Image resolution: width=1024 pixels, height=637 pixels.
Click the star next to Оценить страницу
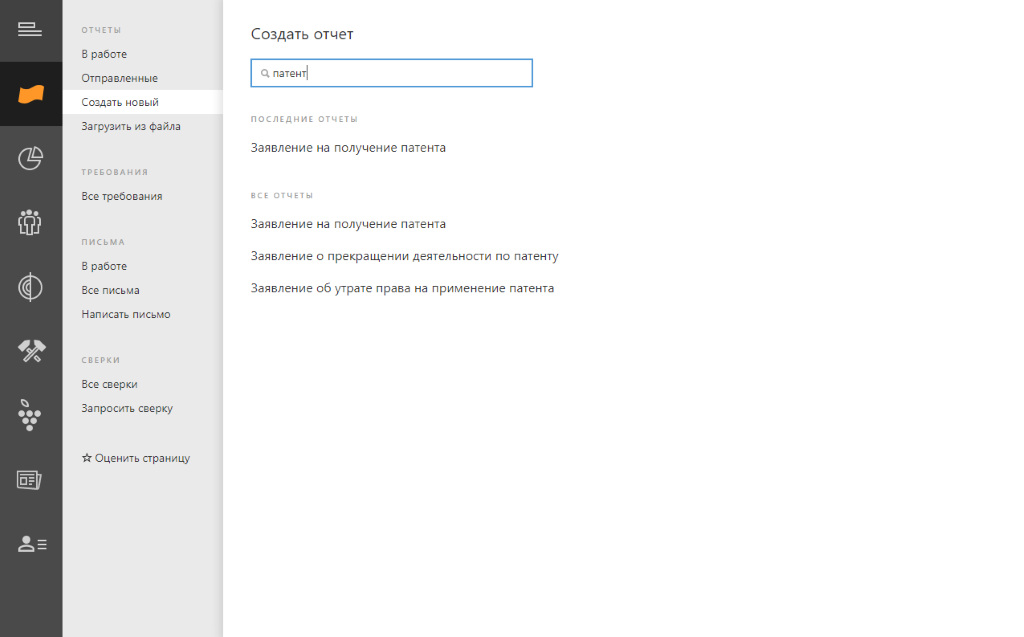tap(87, 458)
